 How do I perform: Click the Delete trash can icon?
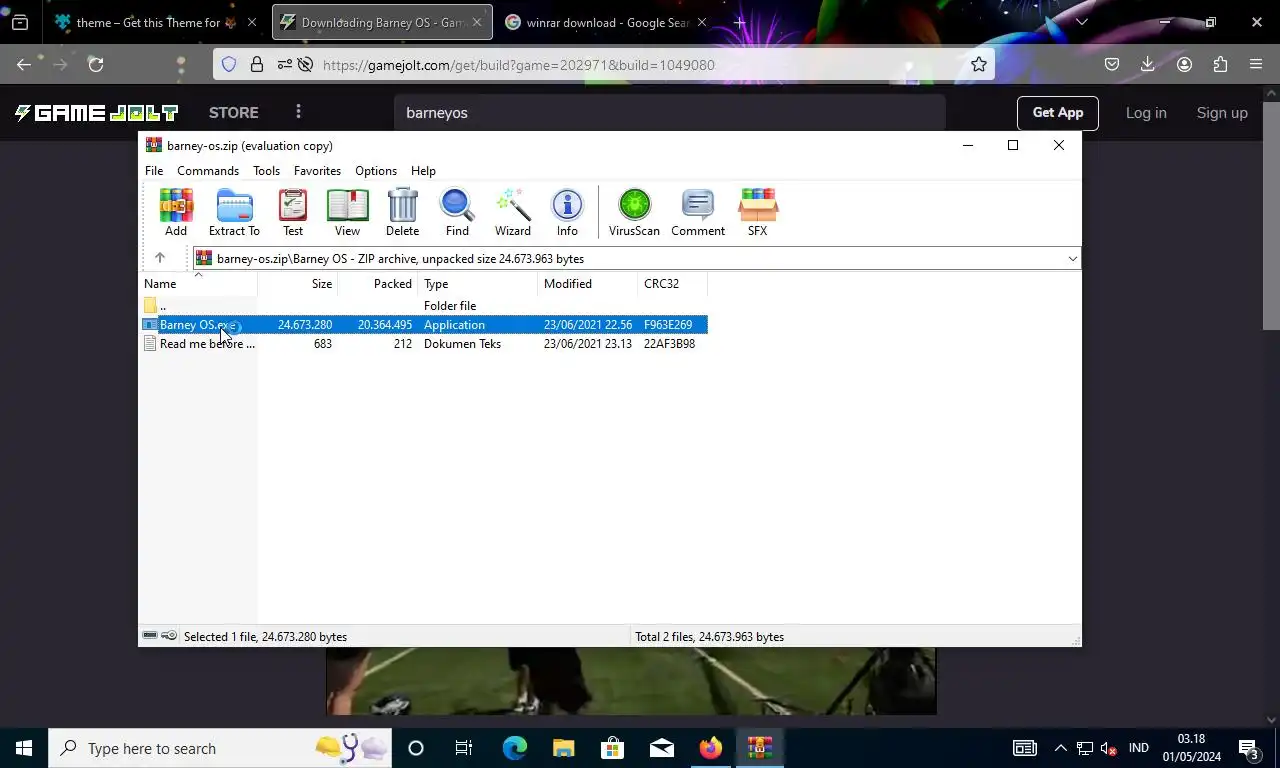click(x=402, y=212)
